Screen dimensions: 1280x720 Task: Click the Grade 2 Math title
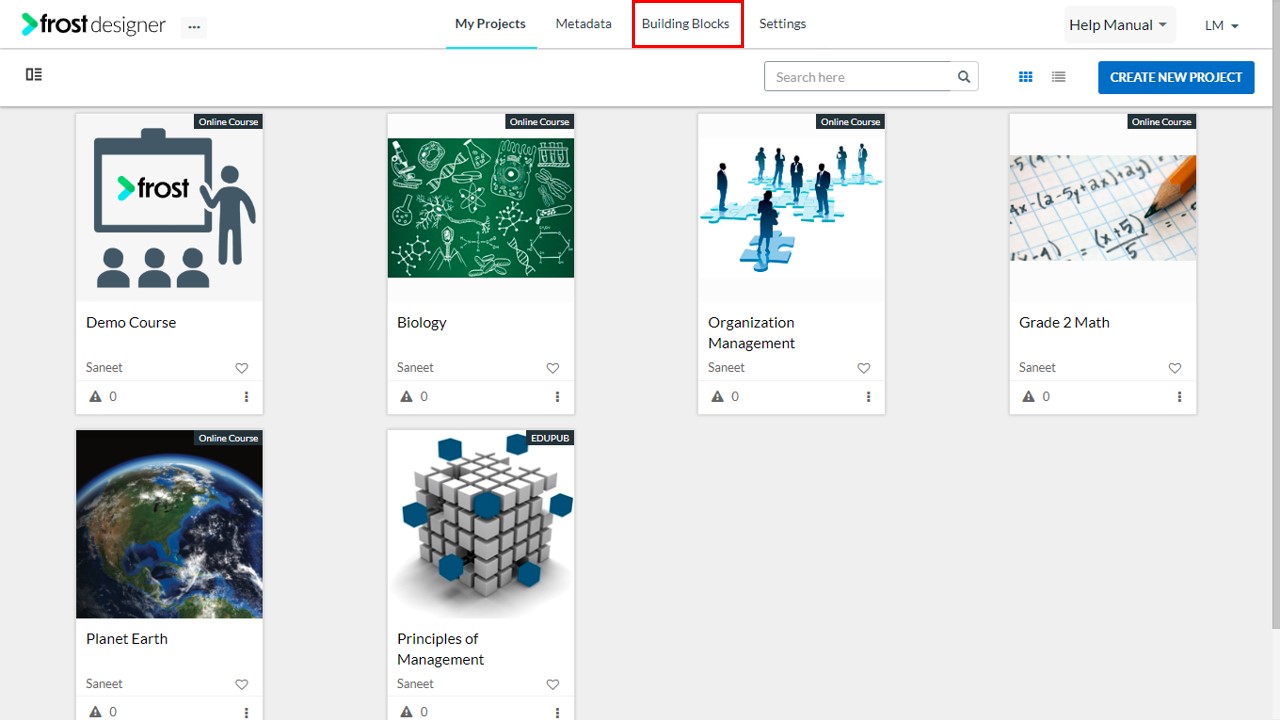click(1064, 322)
